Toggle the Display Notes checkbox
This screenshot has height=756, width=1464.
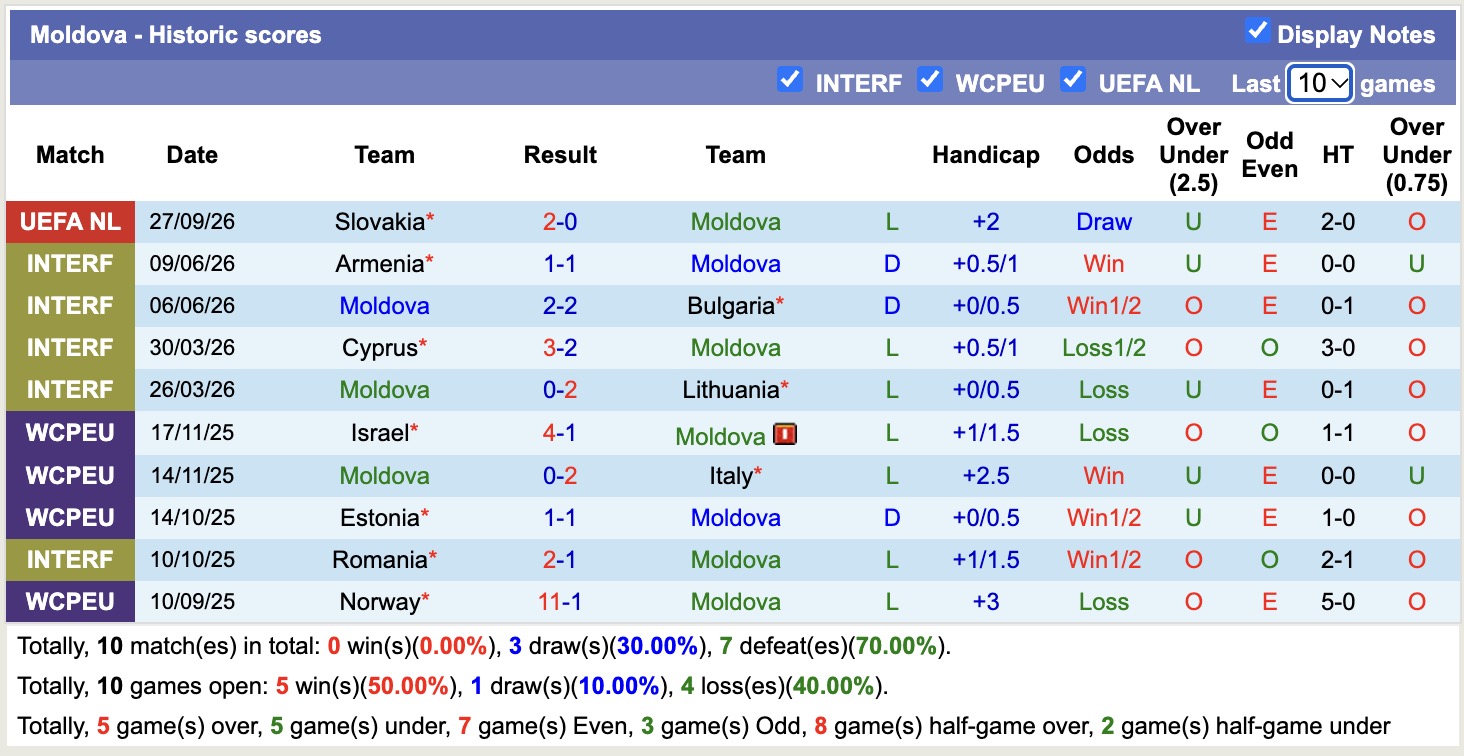pyautogui.click(x=1257, y=31)
